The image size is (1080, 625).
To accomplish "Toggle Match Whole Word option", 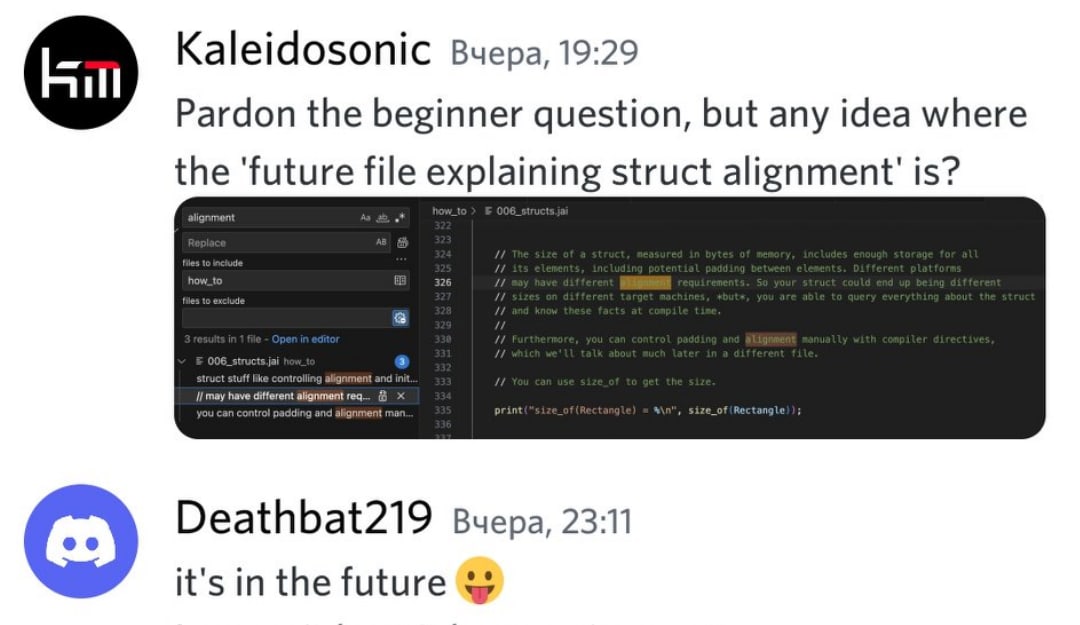I will click(x=382, y=218).
